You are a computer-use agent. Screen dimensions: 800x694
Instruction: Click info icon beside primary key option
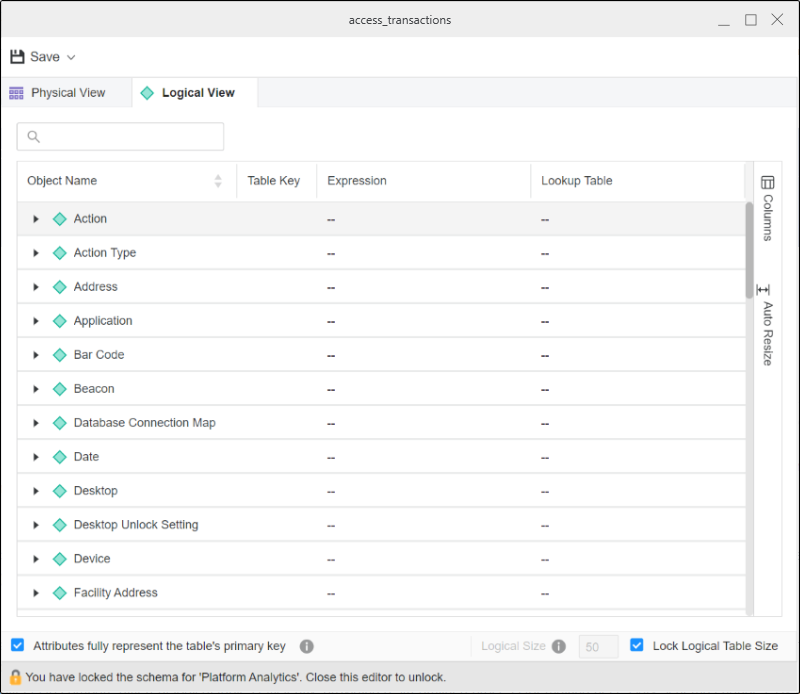[x=307, y=646]
